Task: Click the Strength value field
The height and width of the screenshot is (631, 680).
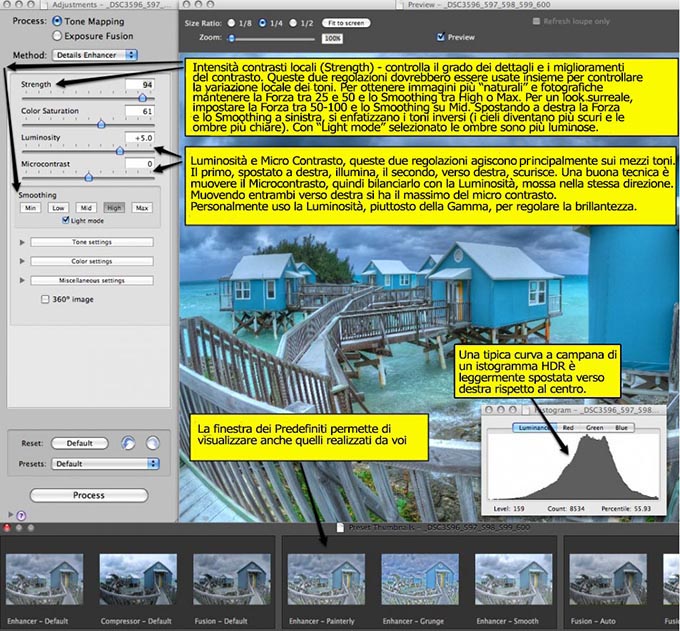Action: click(140, 85)
